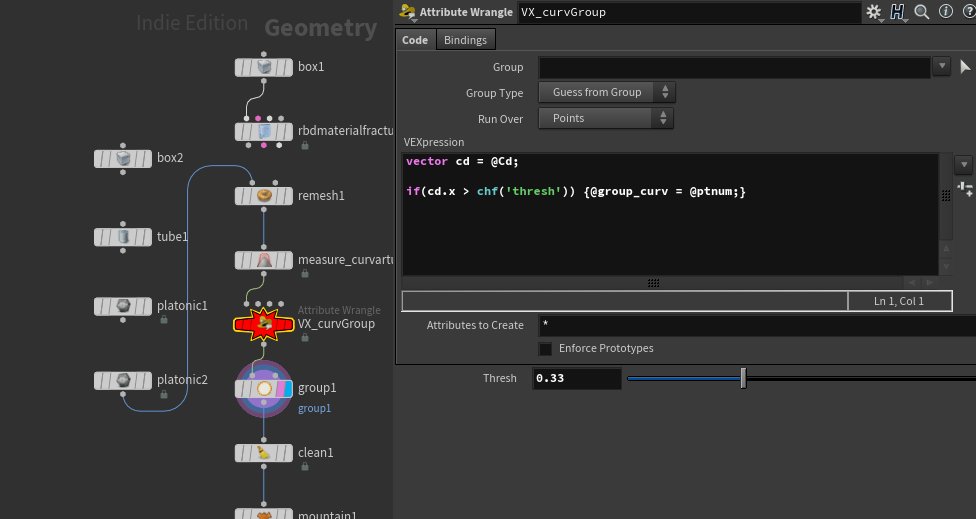Show node info with the i icon
The width and height of the screenshot is (976, 519).
946,11
